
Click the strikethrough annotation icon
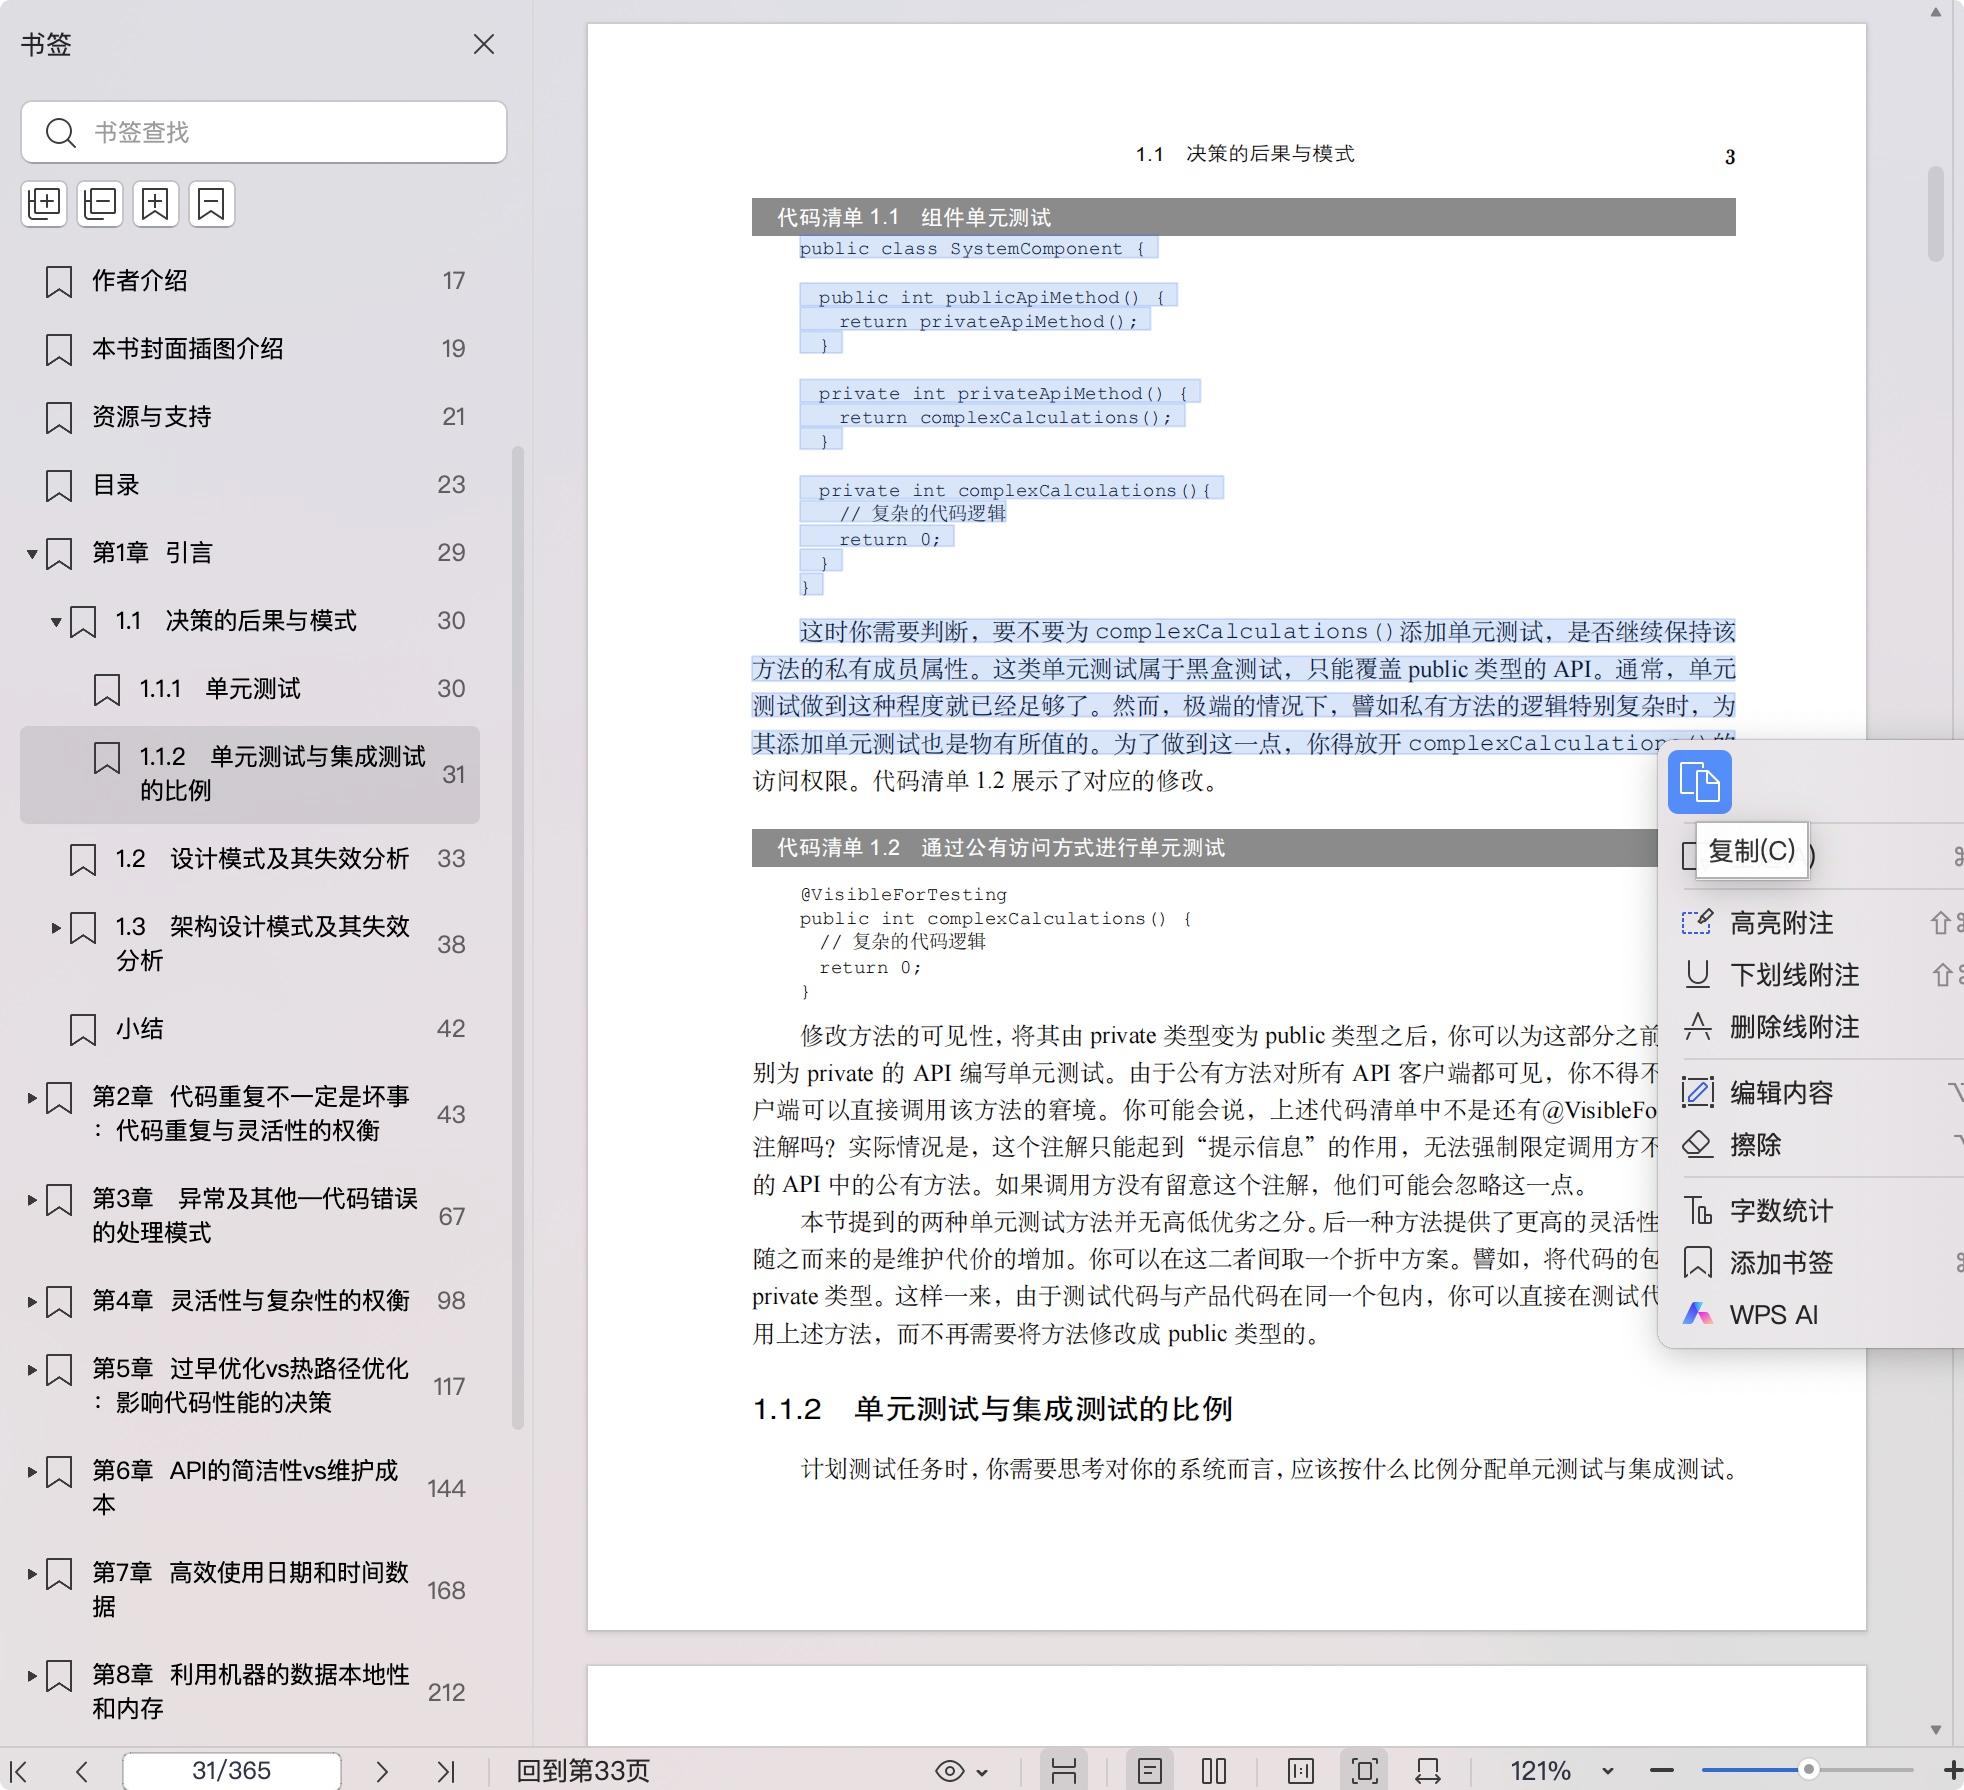[1697, 1026]
